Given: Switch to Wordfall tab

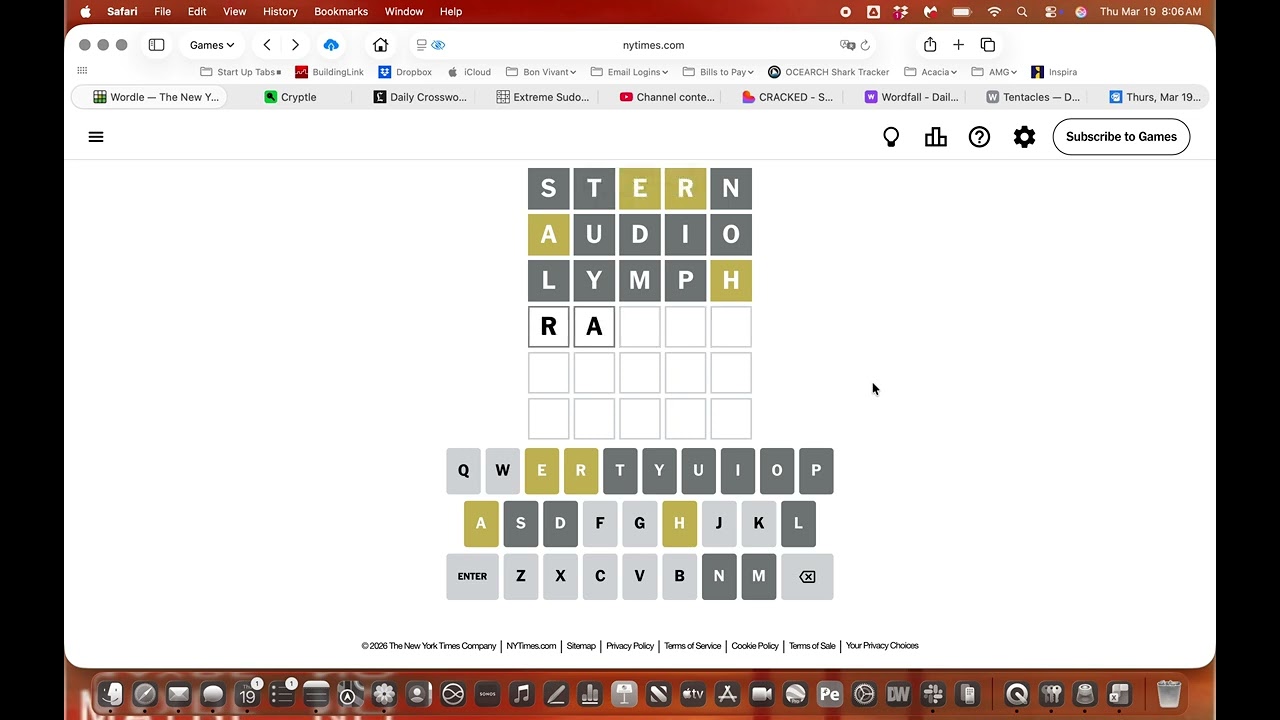Looking at the screenshot, I should pyautogui.click(x=911, y=97).
